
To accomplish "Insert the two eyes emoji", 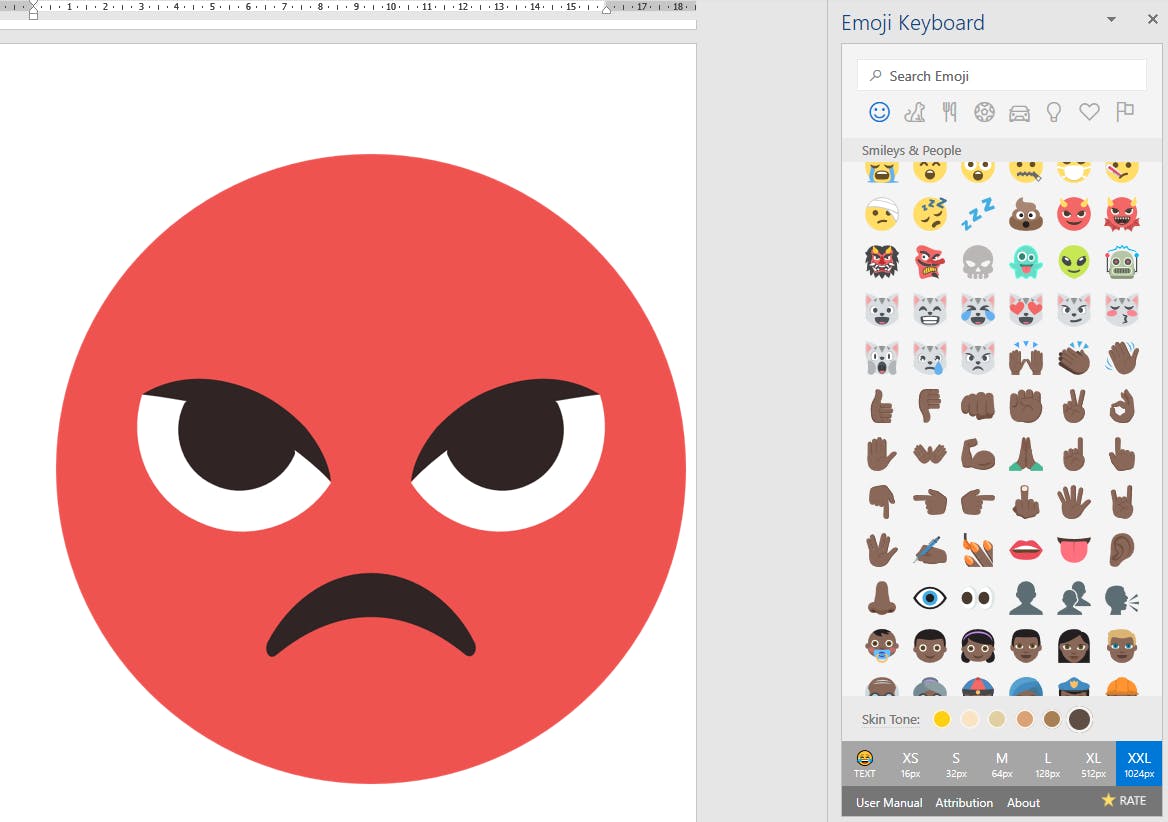I will [x=977, y=597].
